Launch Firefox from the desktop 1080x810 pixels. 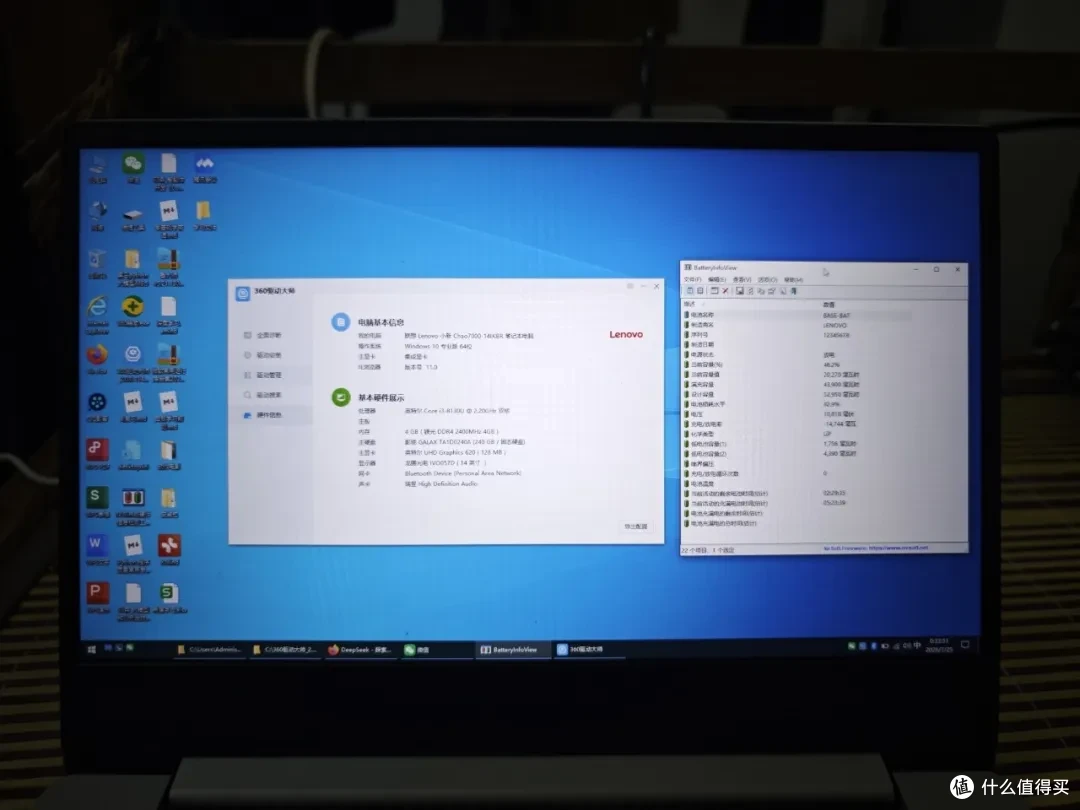(x=97, y=359)
